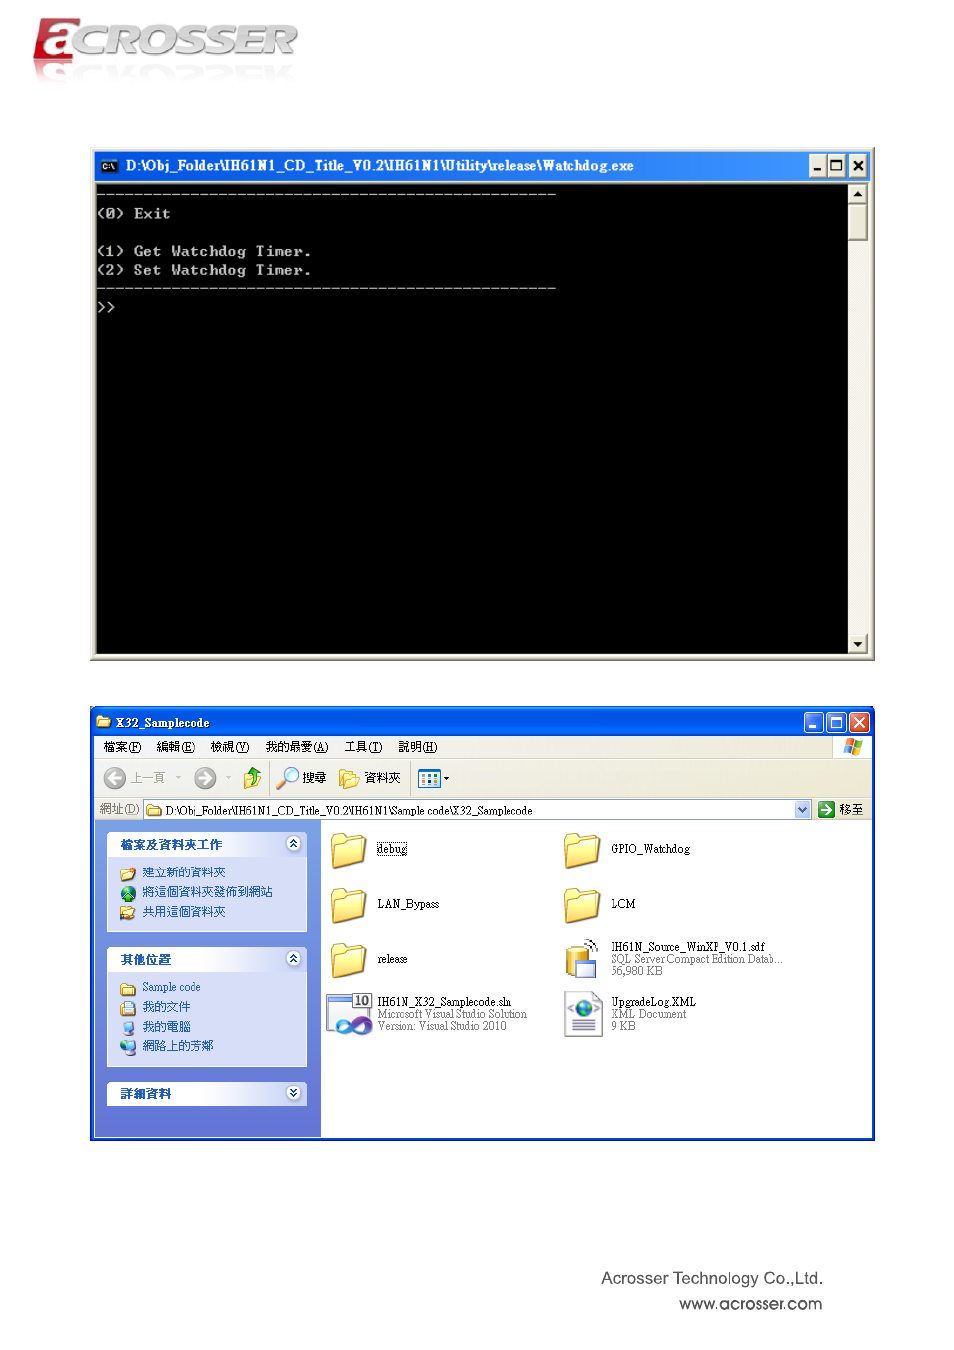Select the LAN_Bypass folder icon

349,904
